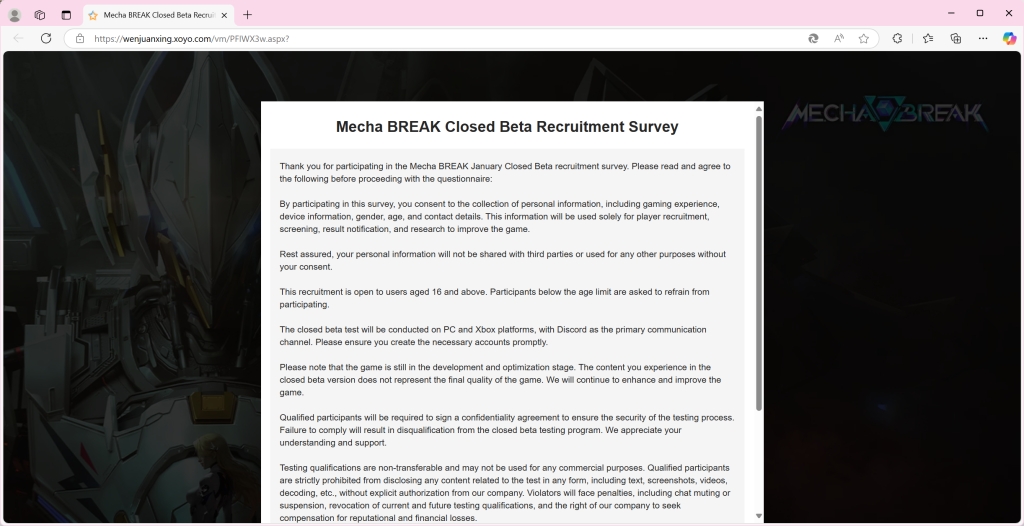This screenshot has height=526, width=1024.
Task: Add this page to favorites with the star icon
Action: (863, 39)
